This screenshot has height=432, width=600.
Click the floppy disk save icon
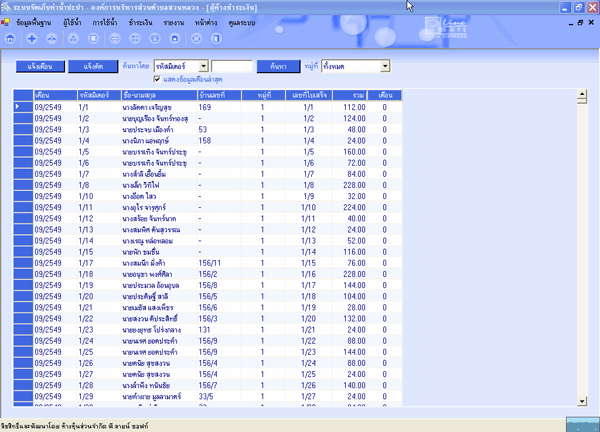click(174, 38)
